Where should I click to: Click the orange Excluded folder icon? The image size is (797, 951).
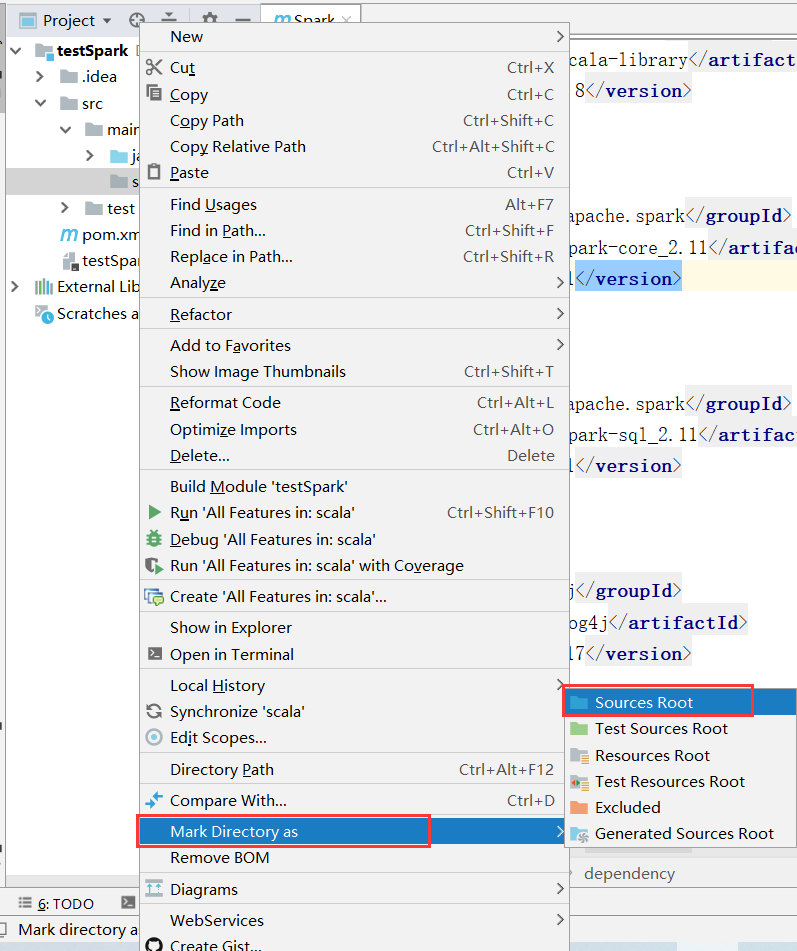(x=579, y=807)
